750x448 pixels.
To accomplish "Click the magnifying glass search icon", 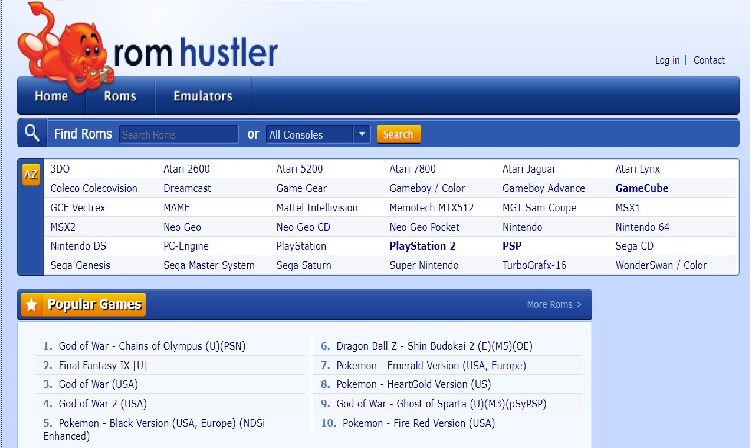I will click(32, 133).
